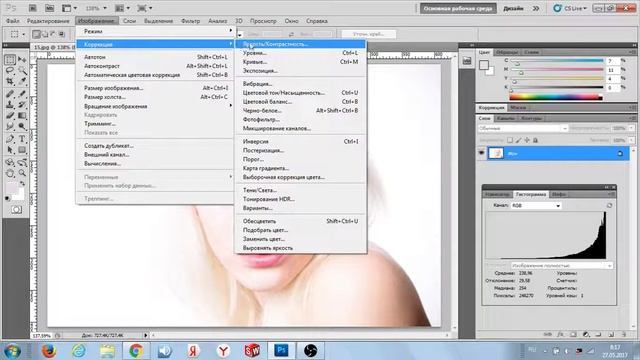The image size is (640, 360).
Task: Click the Magenta M slider handle
Action: (521, 73)
